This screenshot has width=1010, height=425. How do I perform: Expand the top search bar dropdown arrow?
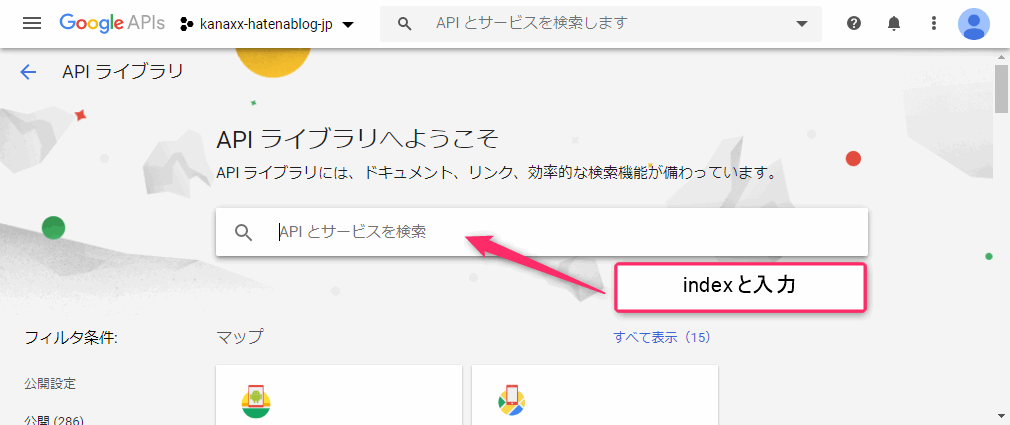(x=802, y=24)
